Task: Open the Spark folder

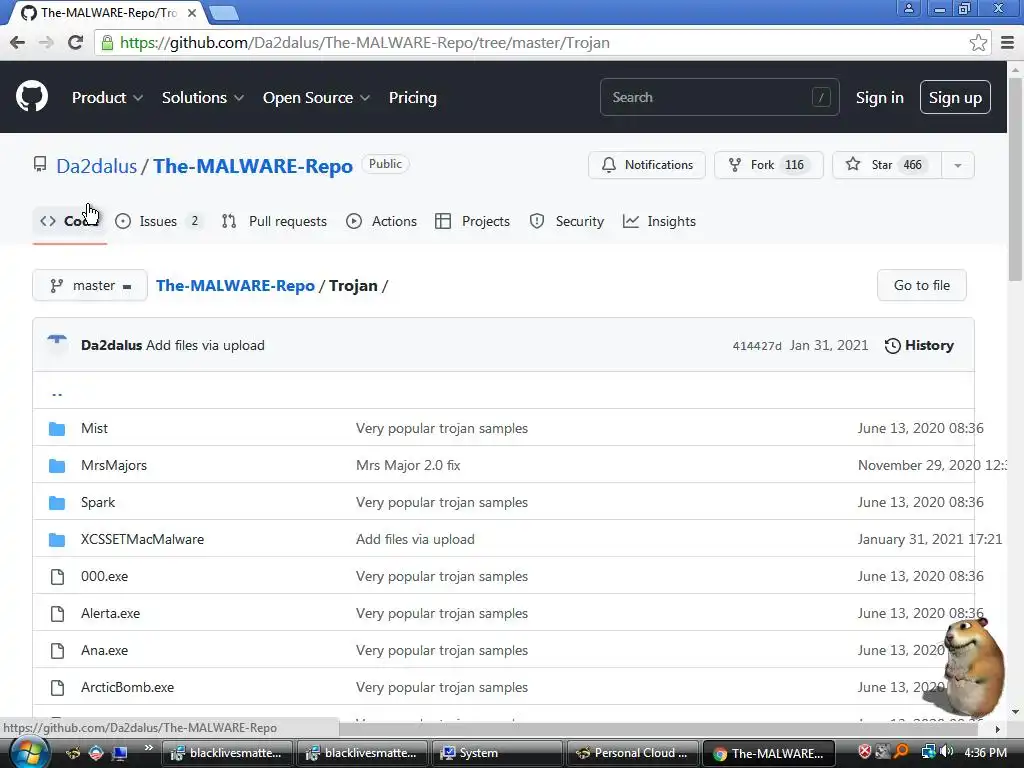Action: click(x=98, y=502)
